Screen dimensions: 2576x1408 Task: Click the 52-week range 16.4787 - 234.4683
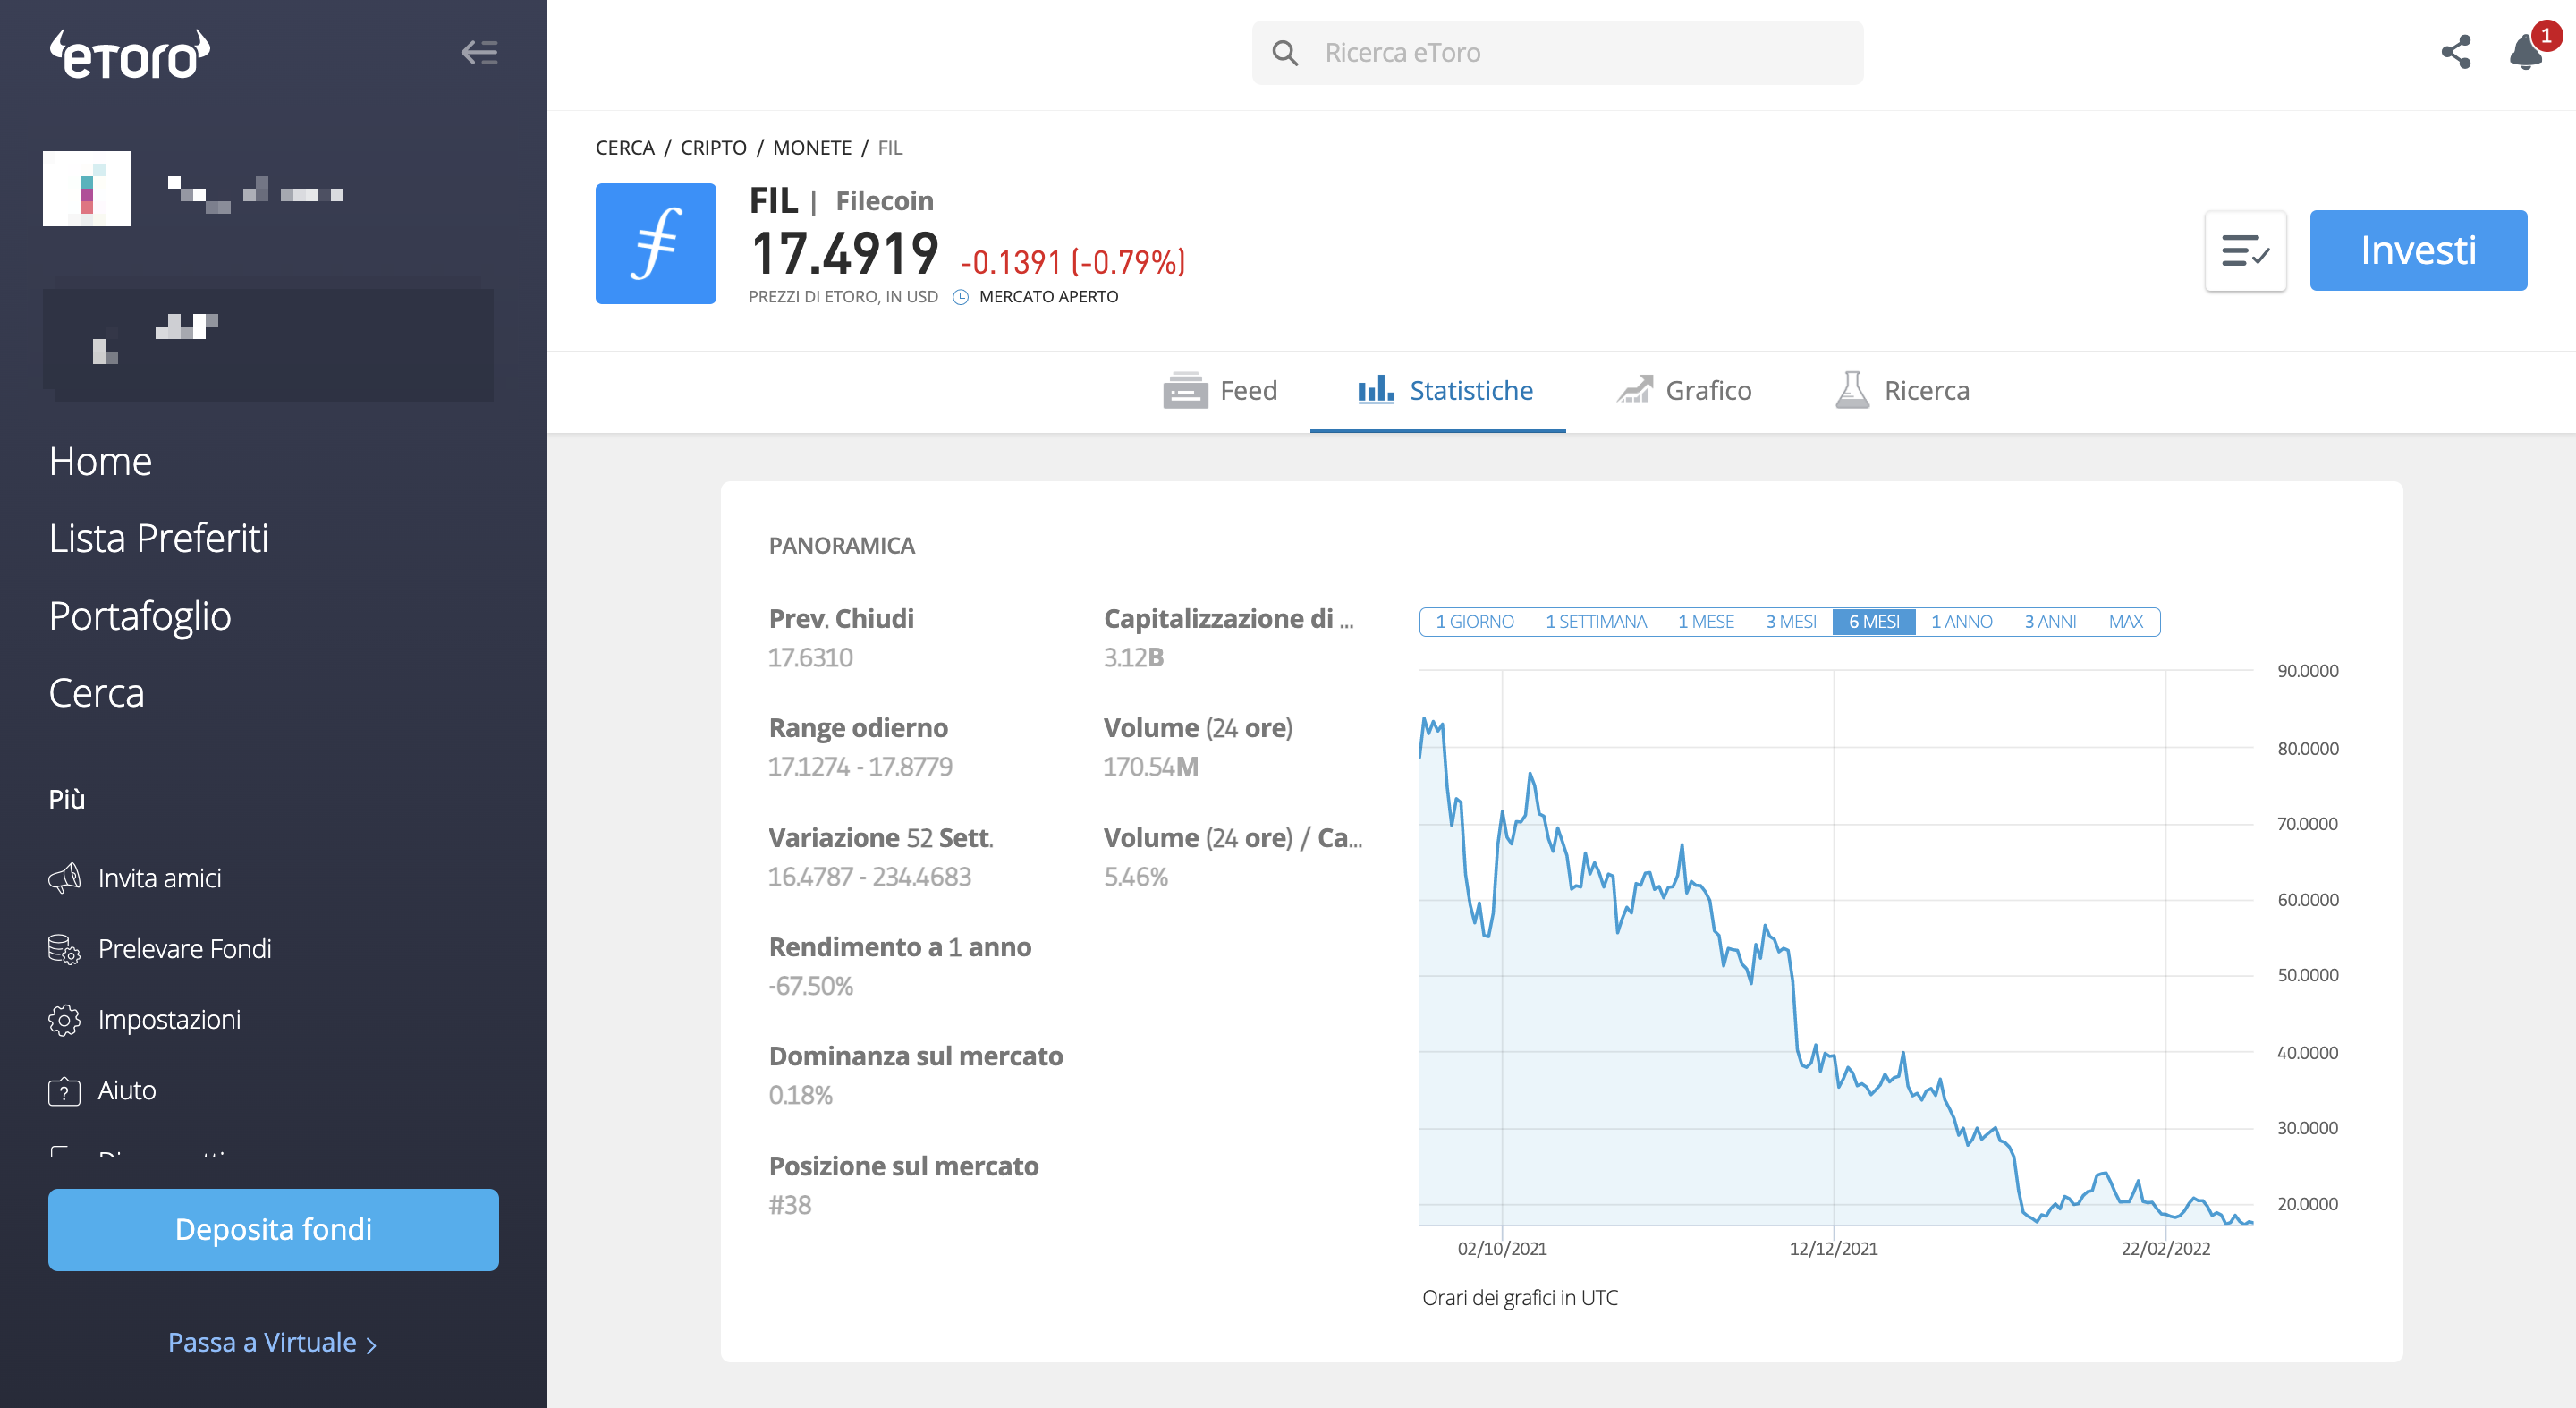[870, 877]
